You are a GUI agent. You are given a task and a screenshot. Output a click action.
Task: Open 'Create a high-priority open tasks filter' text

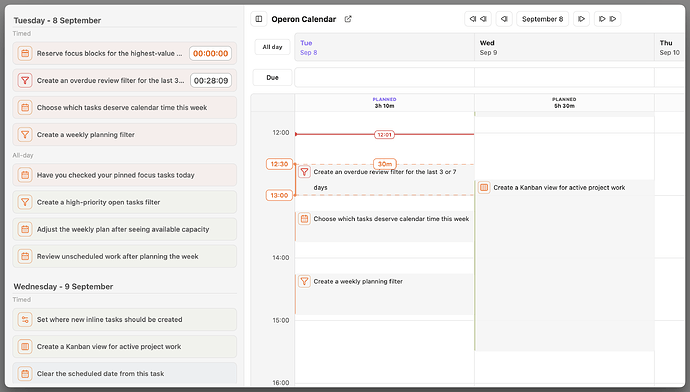(x=99, y=202)
